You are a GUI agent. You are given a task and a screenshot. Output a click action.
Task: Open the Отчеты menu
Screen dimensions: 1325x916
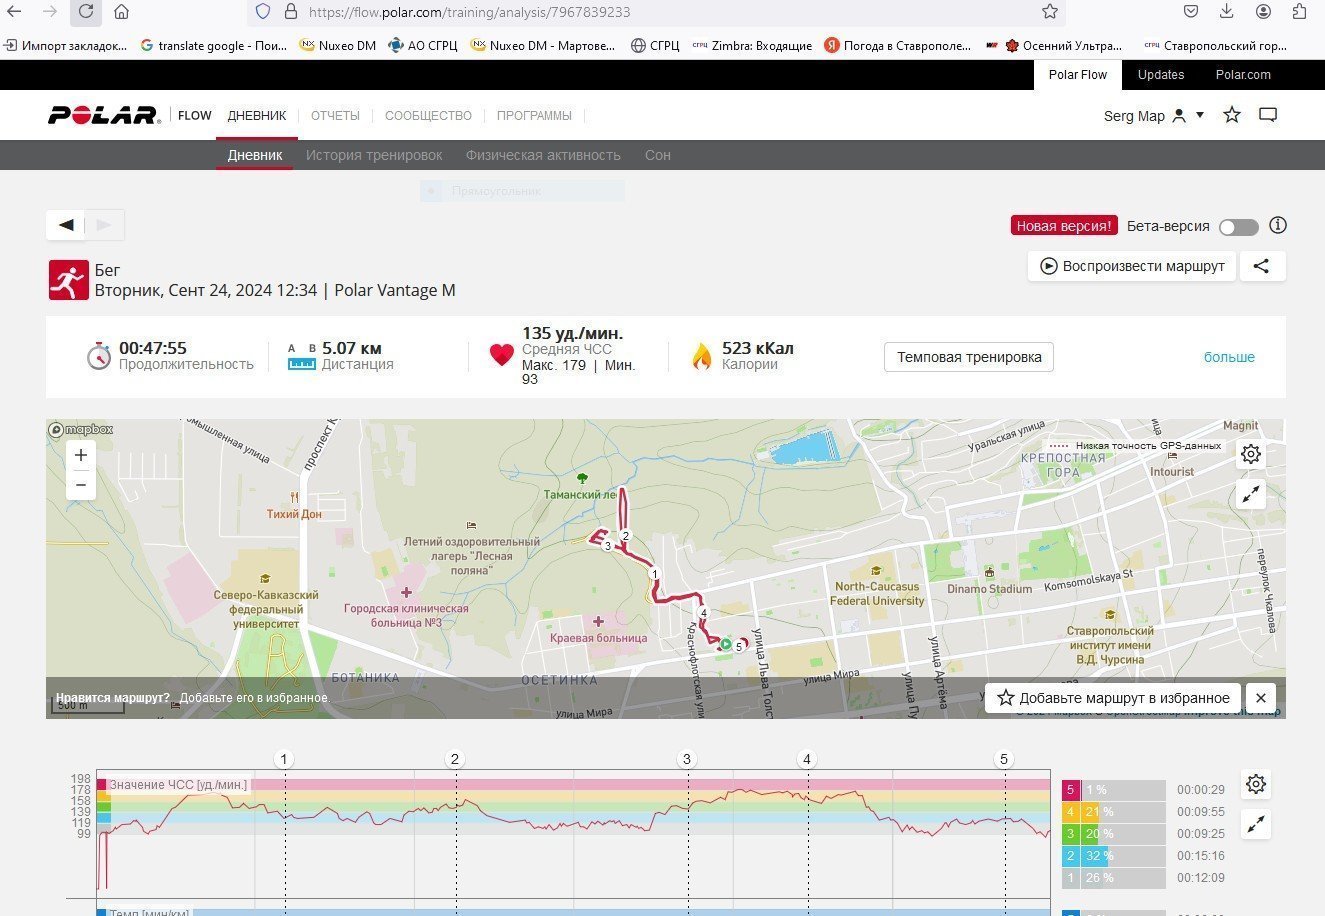point(335,115)
